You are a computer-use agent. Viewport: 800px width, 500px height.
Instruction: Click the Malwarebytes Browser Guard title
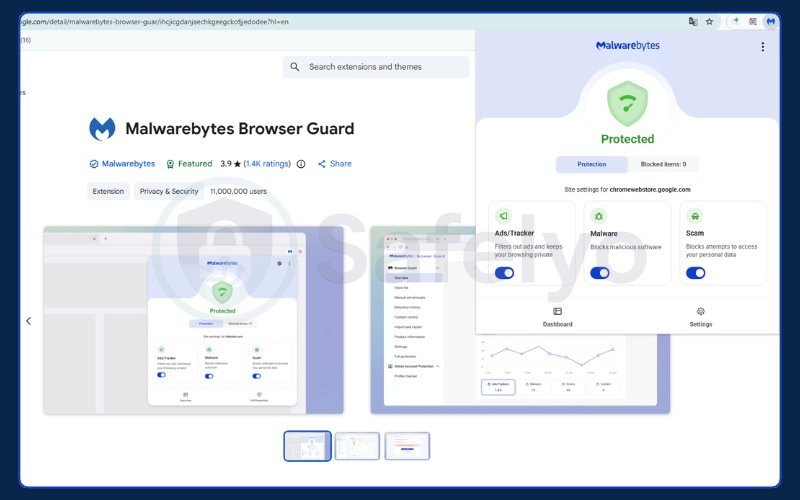(x=240, y=129)
